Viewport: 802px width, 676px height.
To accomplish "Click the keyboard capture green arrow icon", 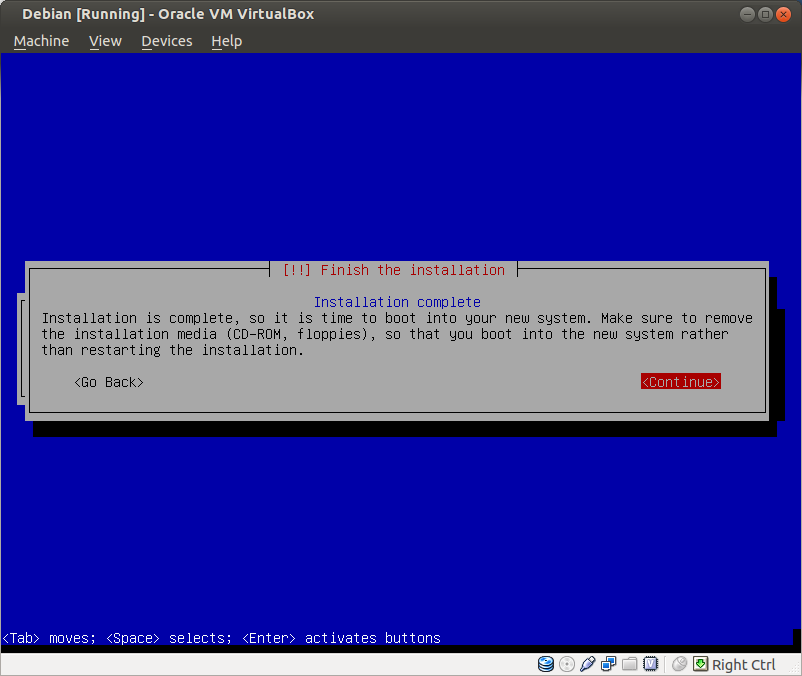I will tap(700, 664).
